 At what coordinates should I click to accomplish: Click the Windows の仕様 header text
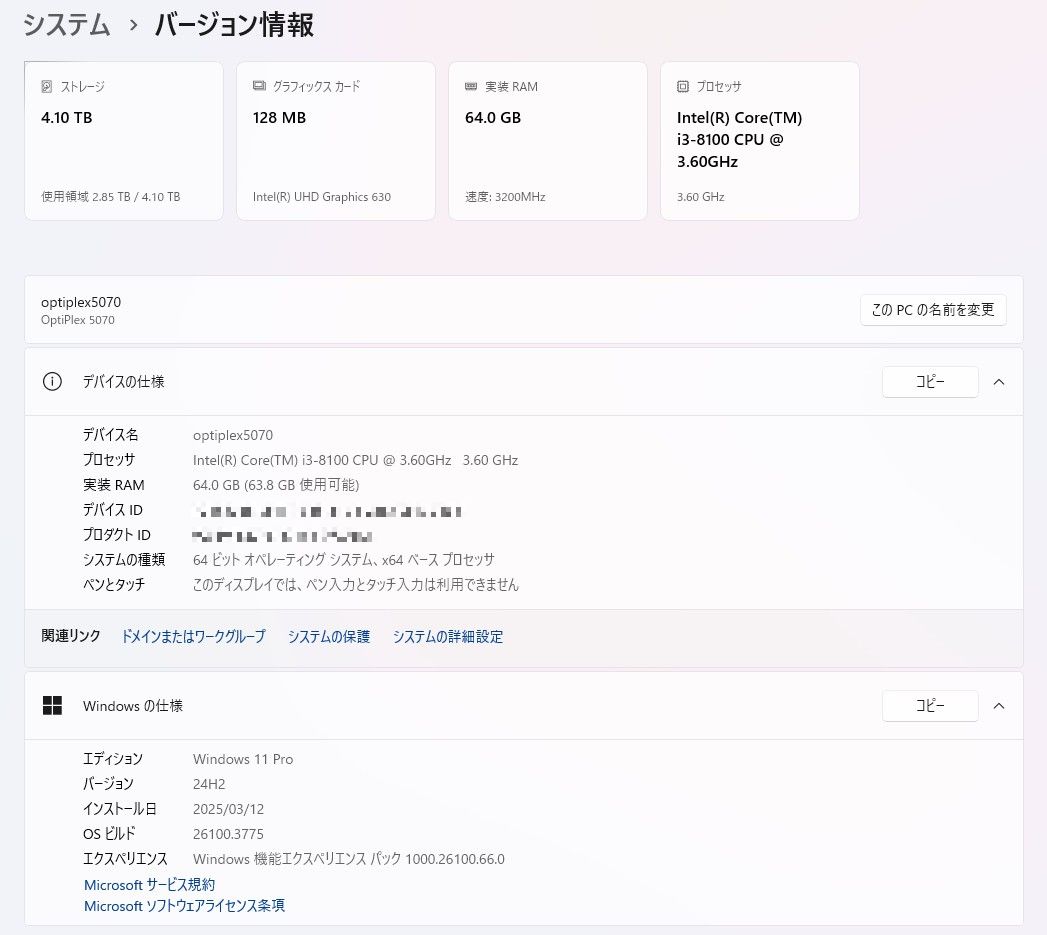(133, 706)
